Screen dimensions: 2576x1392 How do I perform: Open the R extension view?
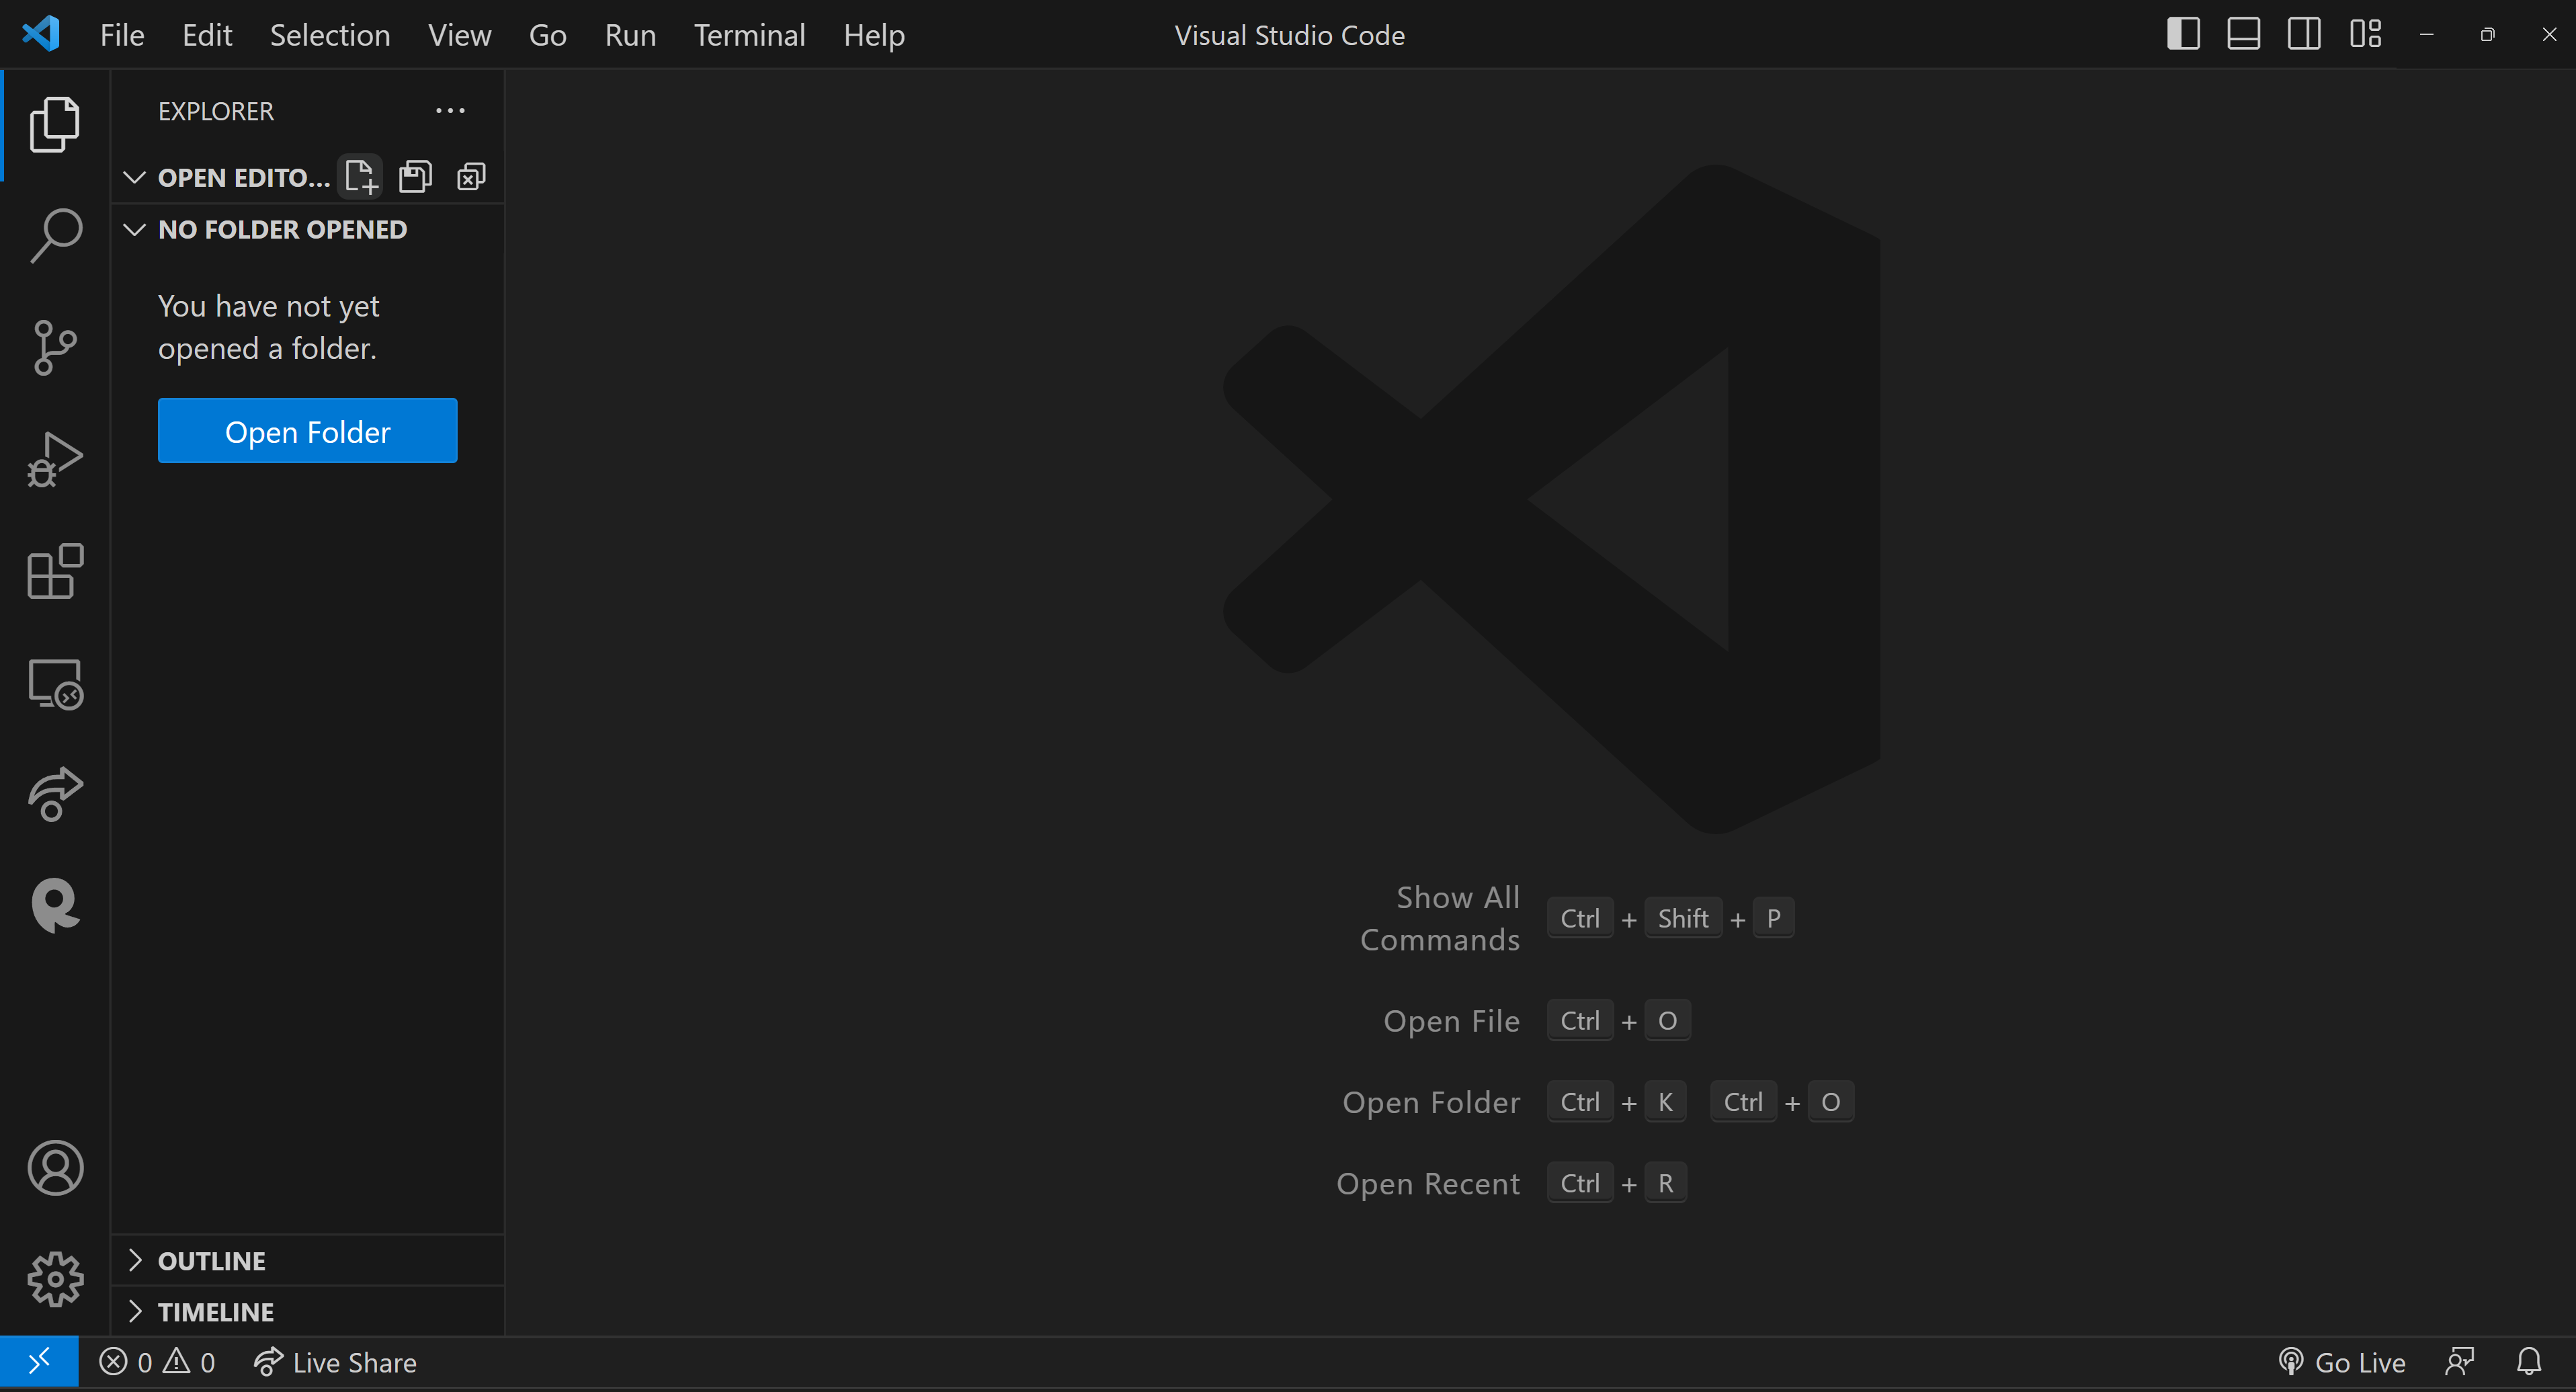55,906
